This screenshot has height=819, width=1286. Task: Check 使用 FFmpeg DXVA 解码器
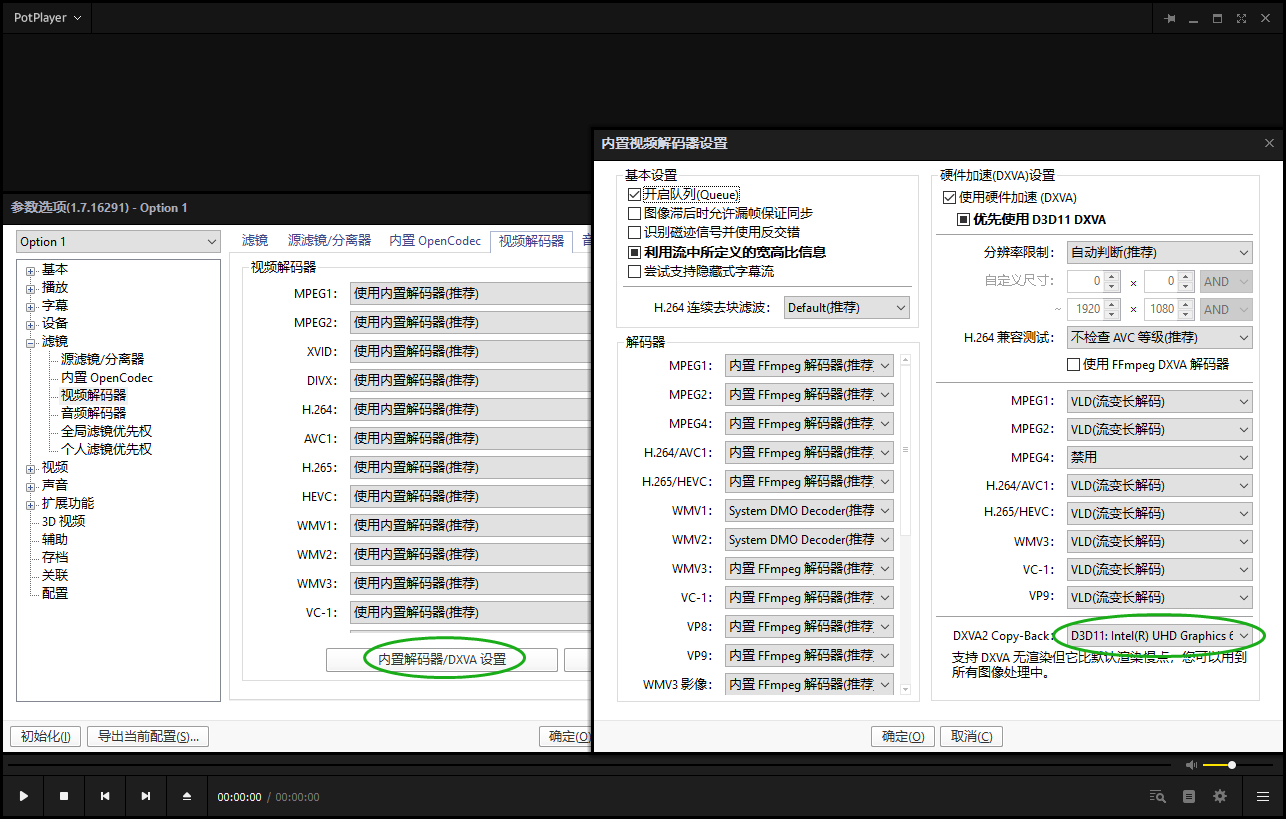click(x=1075, y=364)
